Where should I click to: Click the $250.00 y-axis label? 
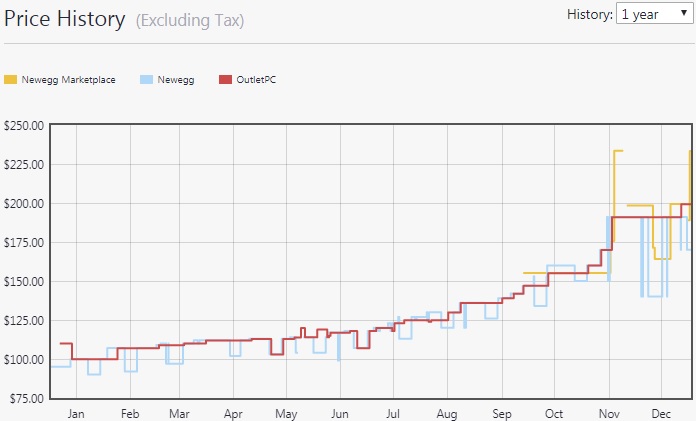pos(24,126)
